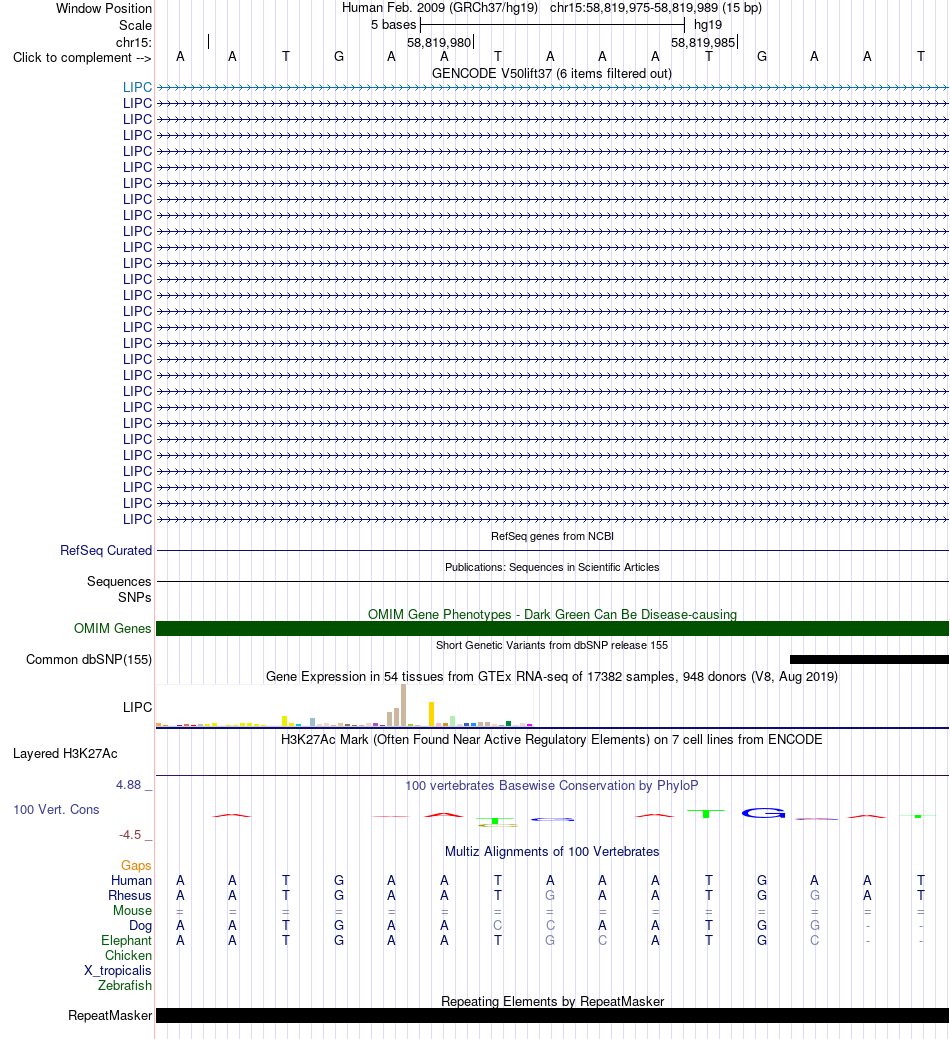The width and height of the screenshot is (950, 1039).
Task: Click the SNPs track label
Action: pos(134,597)
